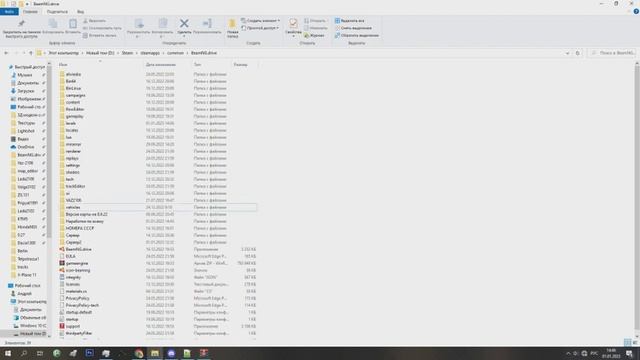
Task: Open the notification center icon
Action: tap(629, 353)
